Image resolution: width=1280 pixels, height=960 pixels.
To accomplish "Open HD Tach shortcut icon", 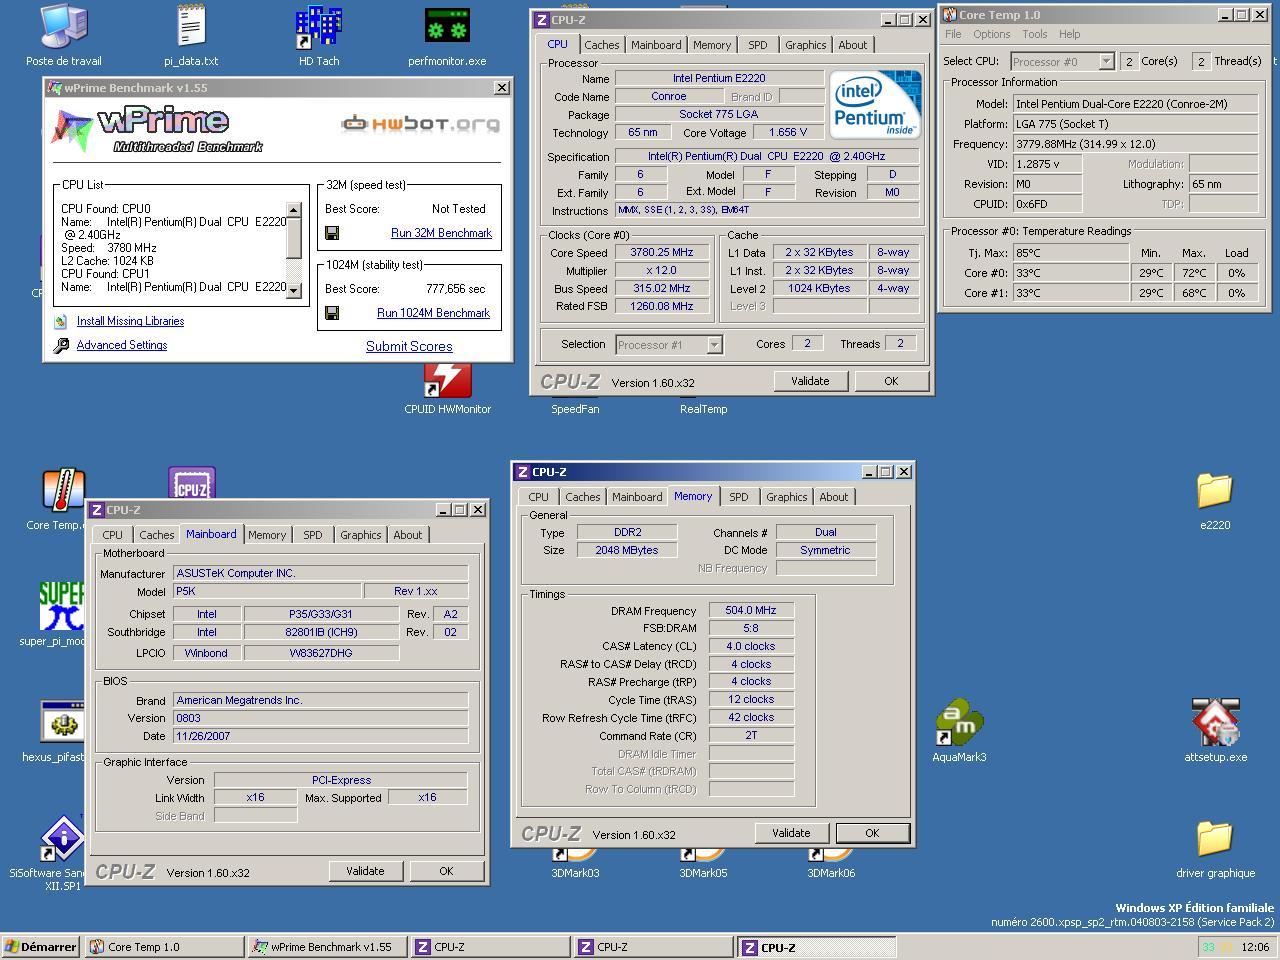I will pos(319,28).
